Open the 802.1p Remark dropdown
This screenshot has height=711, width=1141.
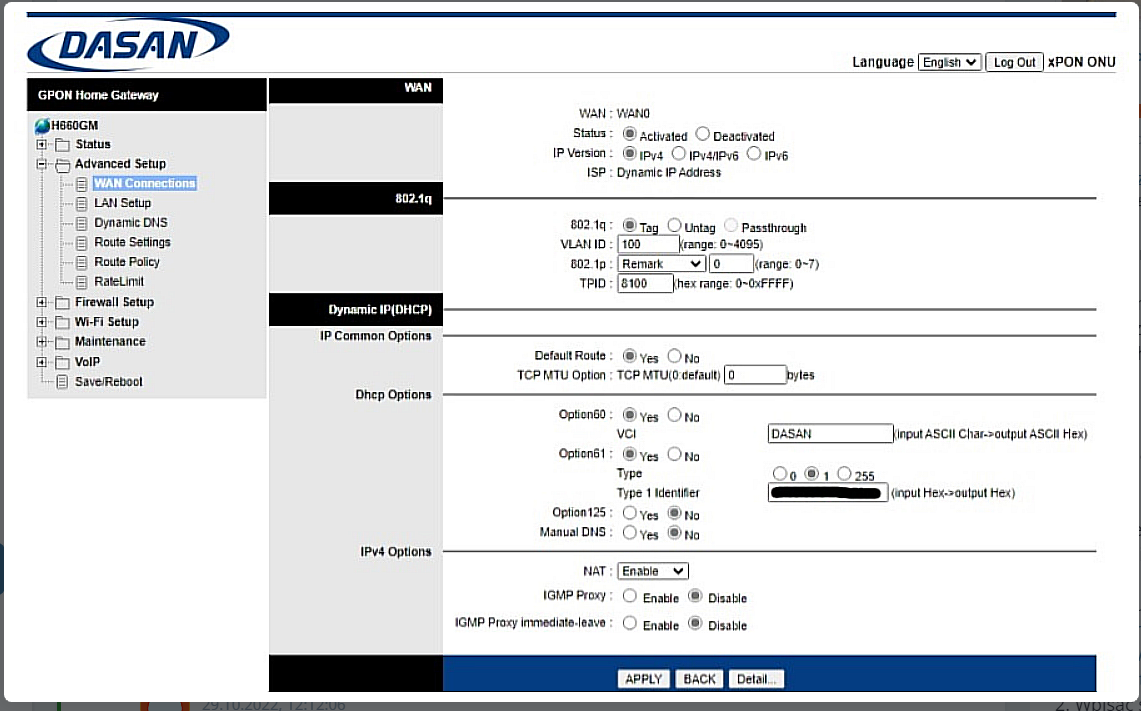pyautogui.click(x=661, y=264)
